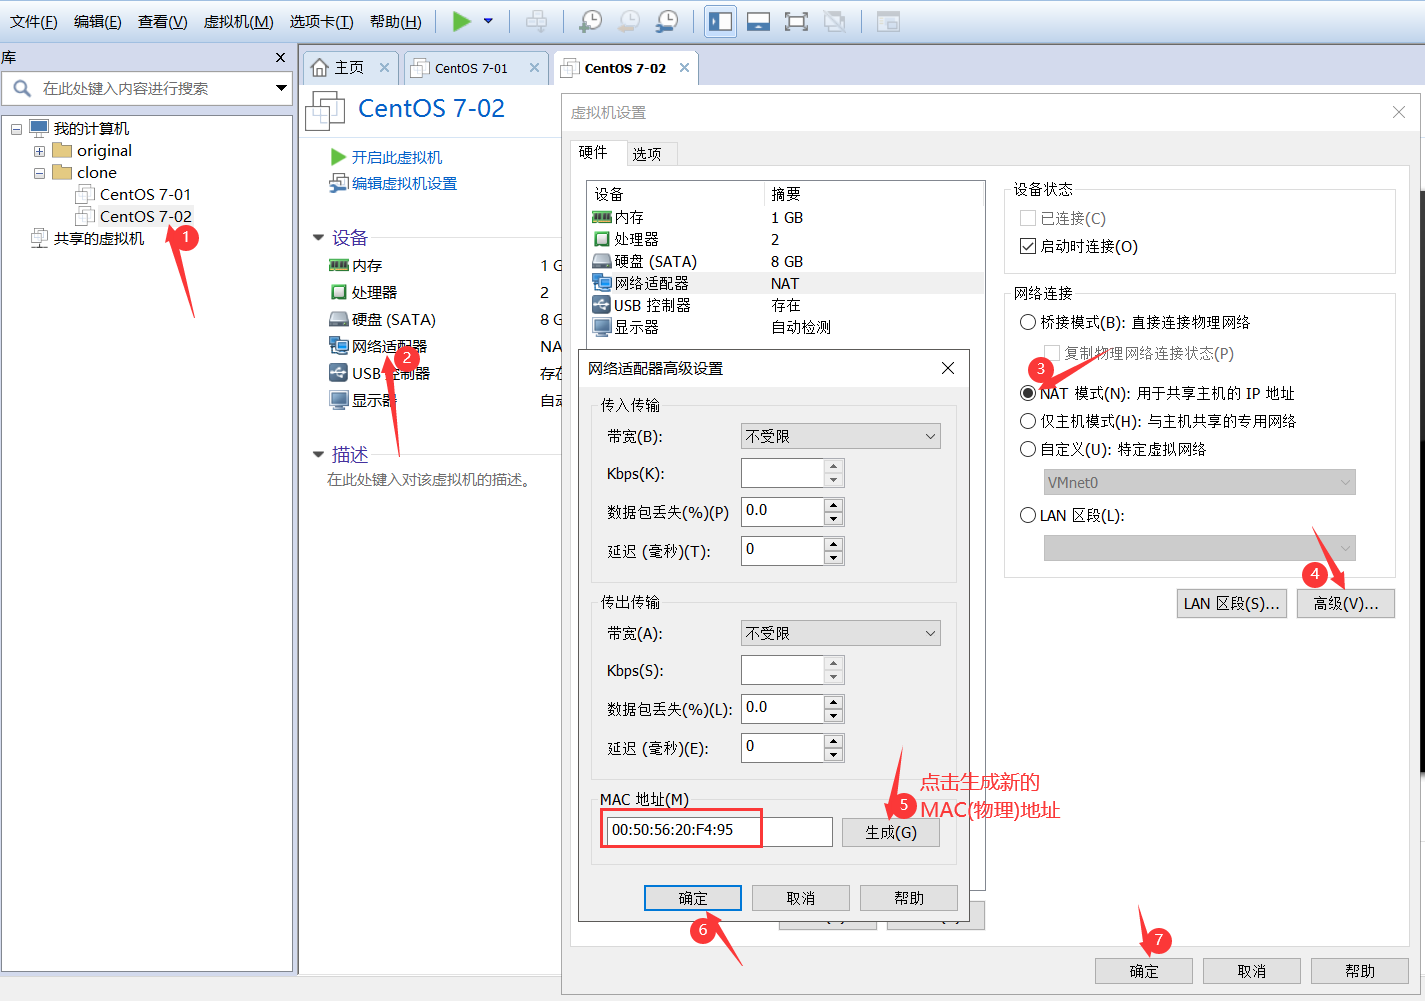Select the LAN 区段(L) radio button
The width and height of the screenshot is (1425, 1001).
1028,515
